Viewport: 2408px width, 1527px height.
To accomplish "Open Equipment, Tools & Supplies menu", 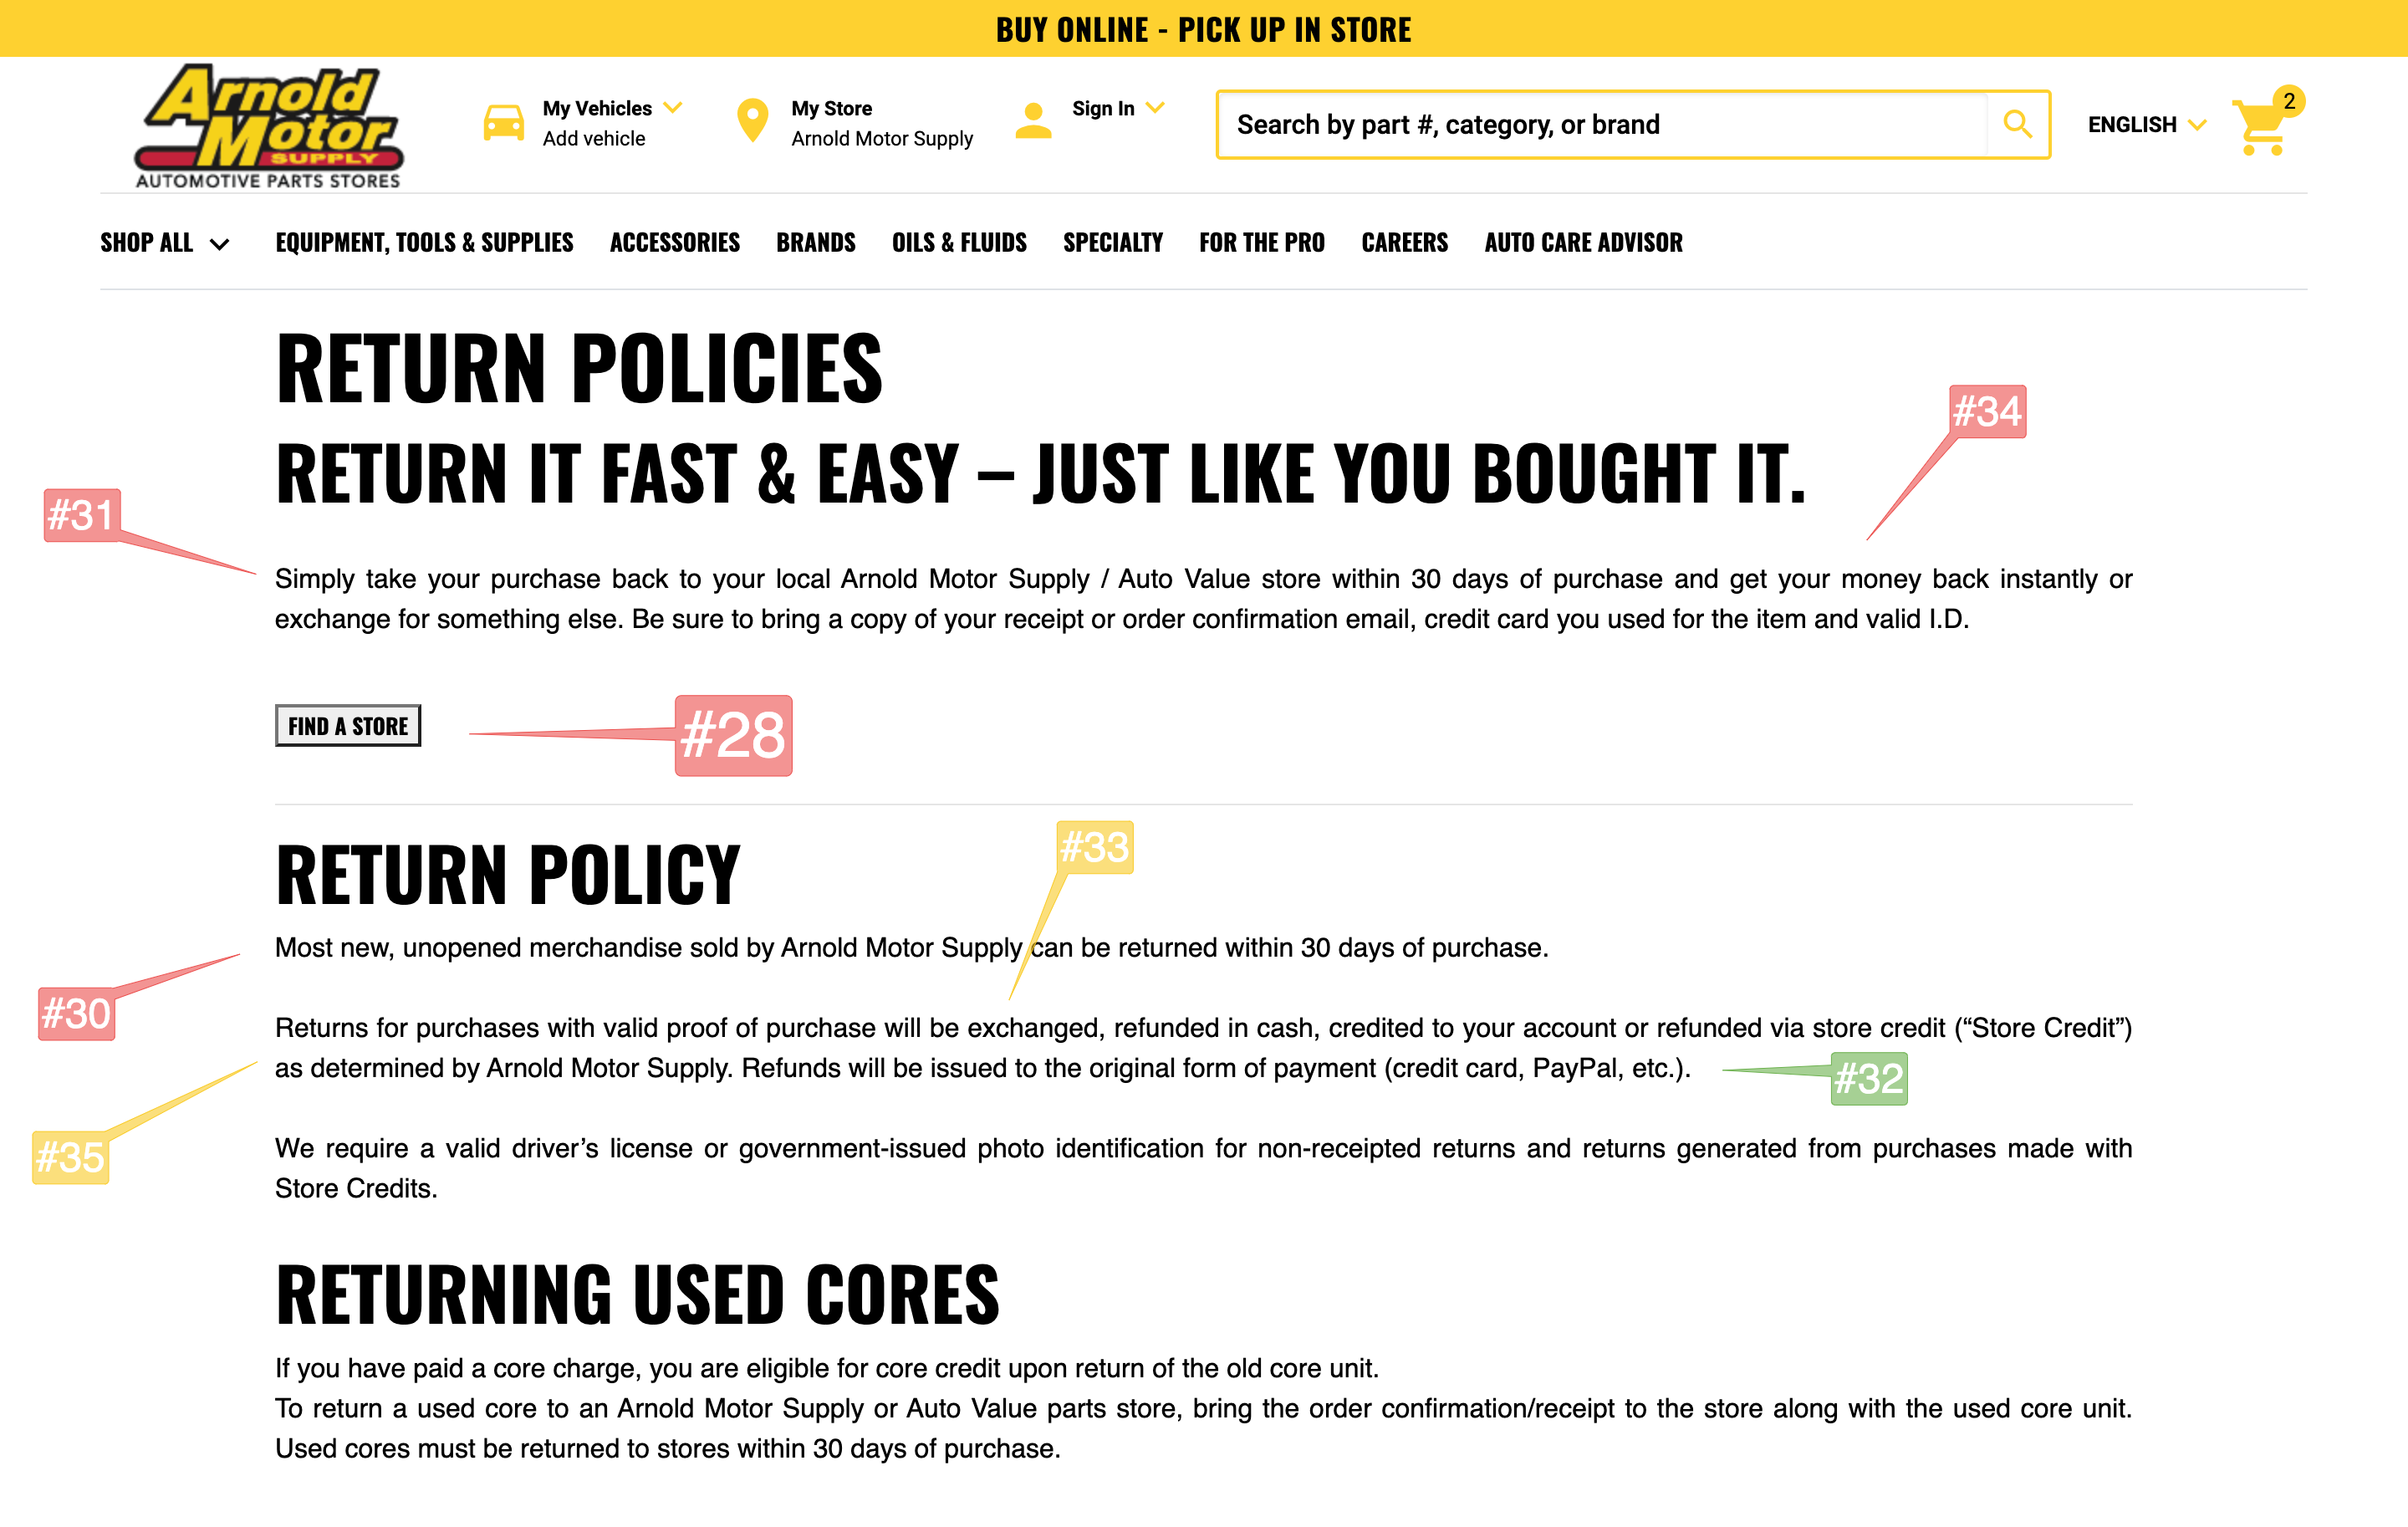I will [x=424, y=243].
